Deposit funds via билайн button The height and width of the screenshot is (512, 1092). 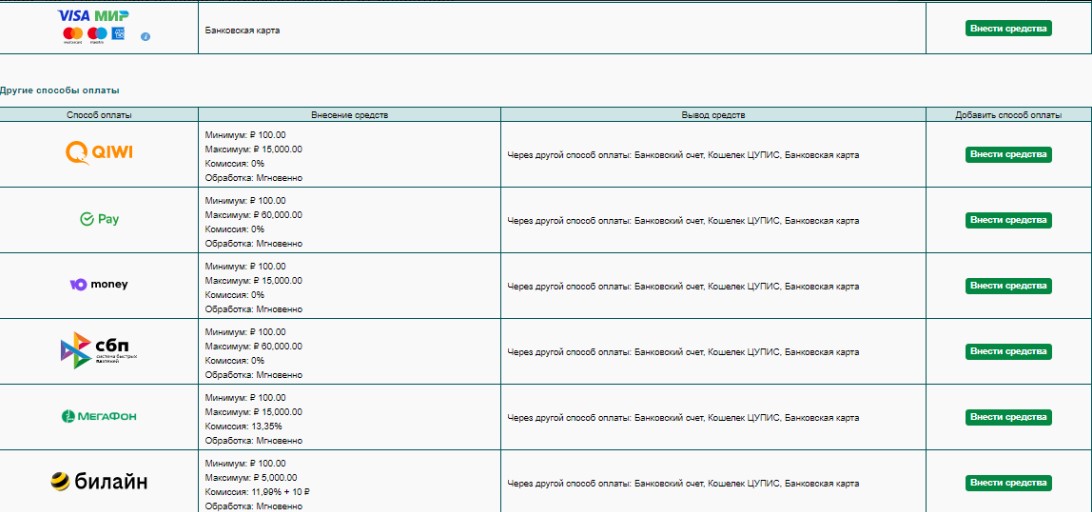(x=1008, y=483)
